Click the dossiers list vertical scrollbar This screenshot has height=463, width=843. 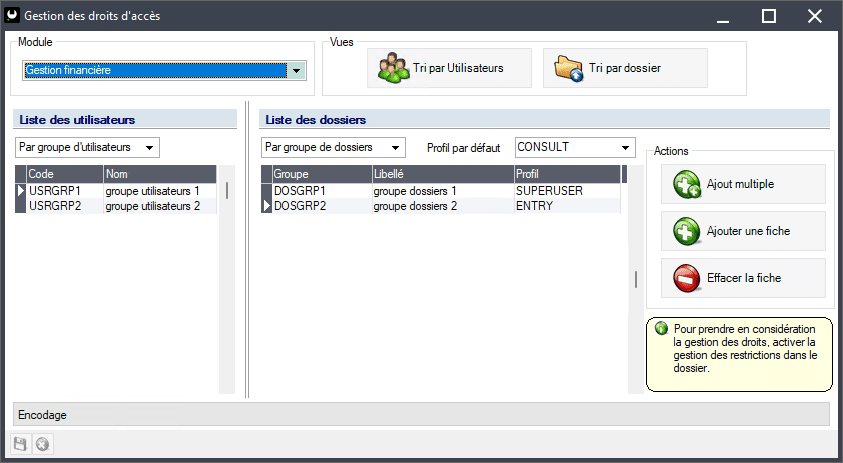635,280
